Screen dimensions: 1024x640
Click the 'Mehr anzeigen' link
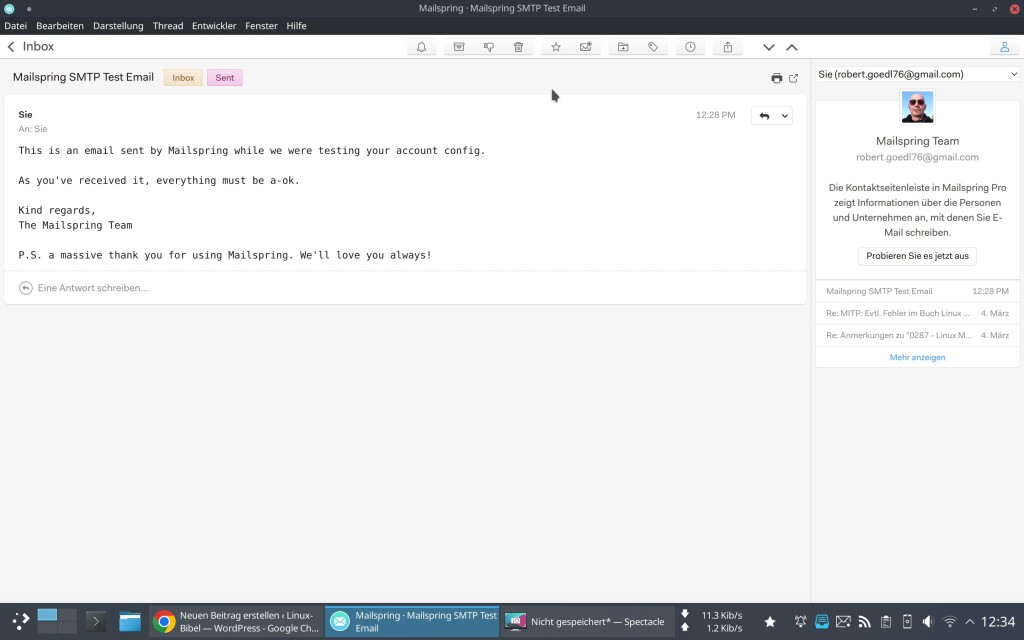[x=917, y=357]
